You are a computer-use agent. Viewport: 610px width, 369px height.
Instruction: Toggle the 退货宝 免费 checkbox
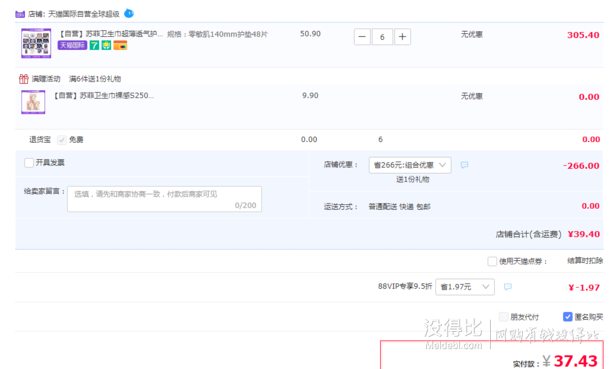pos(61,140)
